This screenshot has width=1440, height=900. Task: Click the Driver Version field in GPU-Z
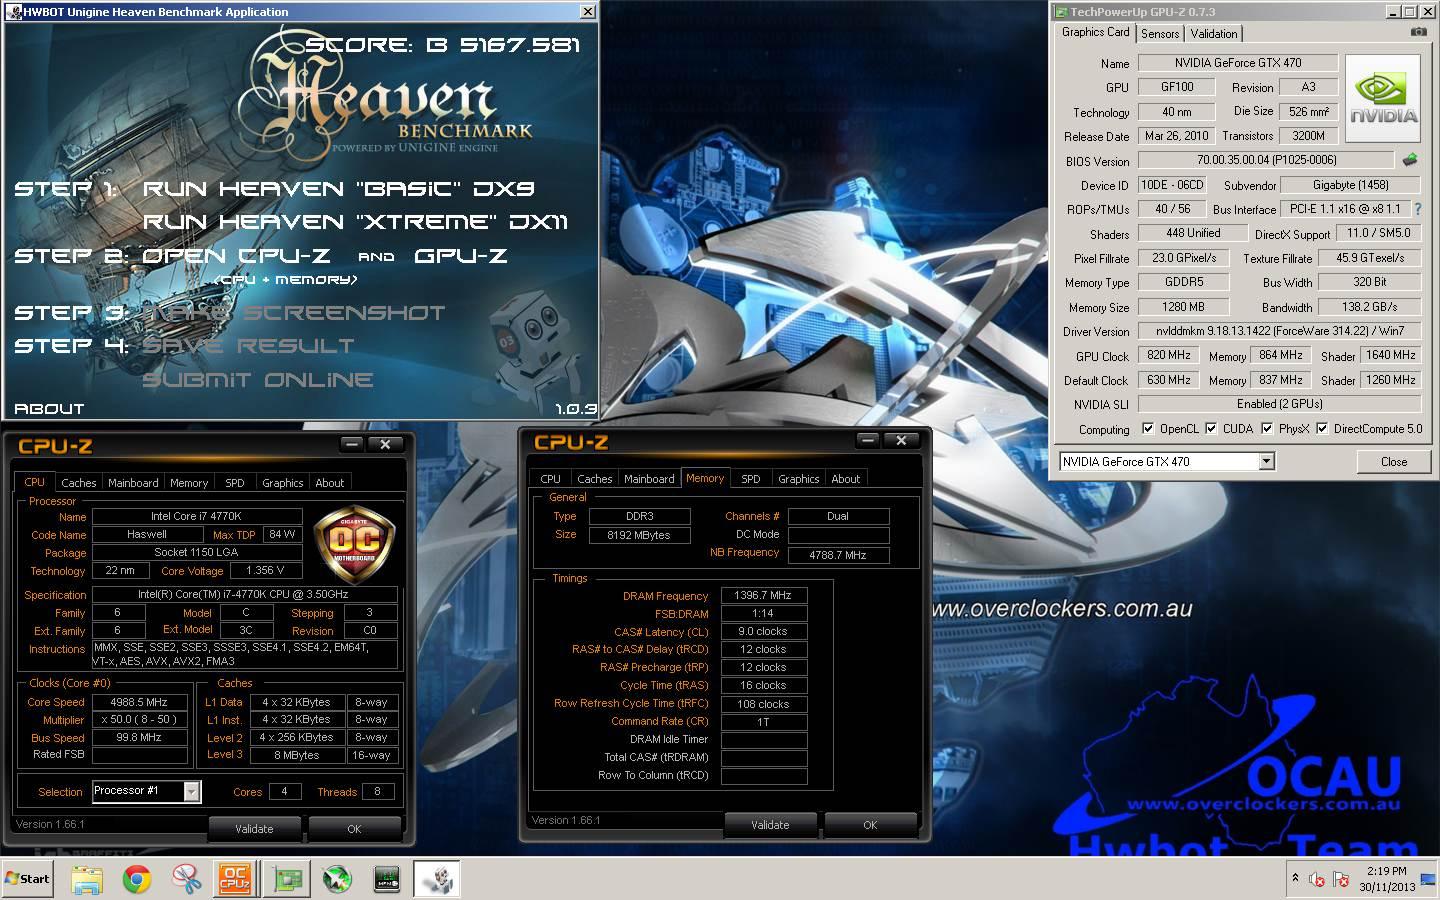point(1280,331)
